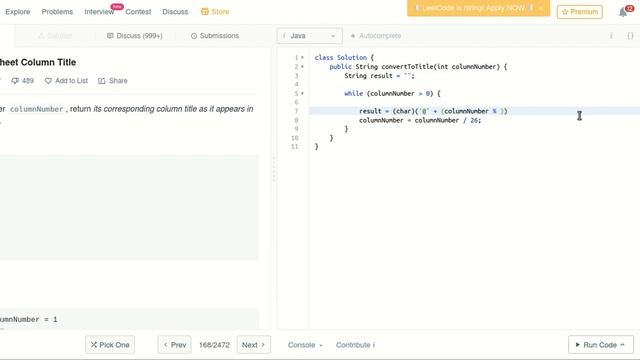Screen dimensions: 640x360
Task: Click the Share label
Action: click(x=118, y=81)
